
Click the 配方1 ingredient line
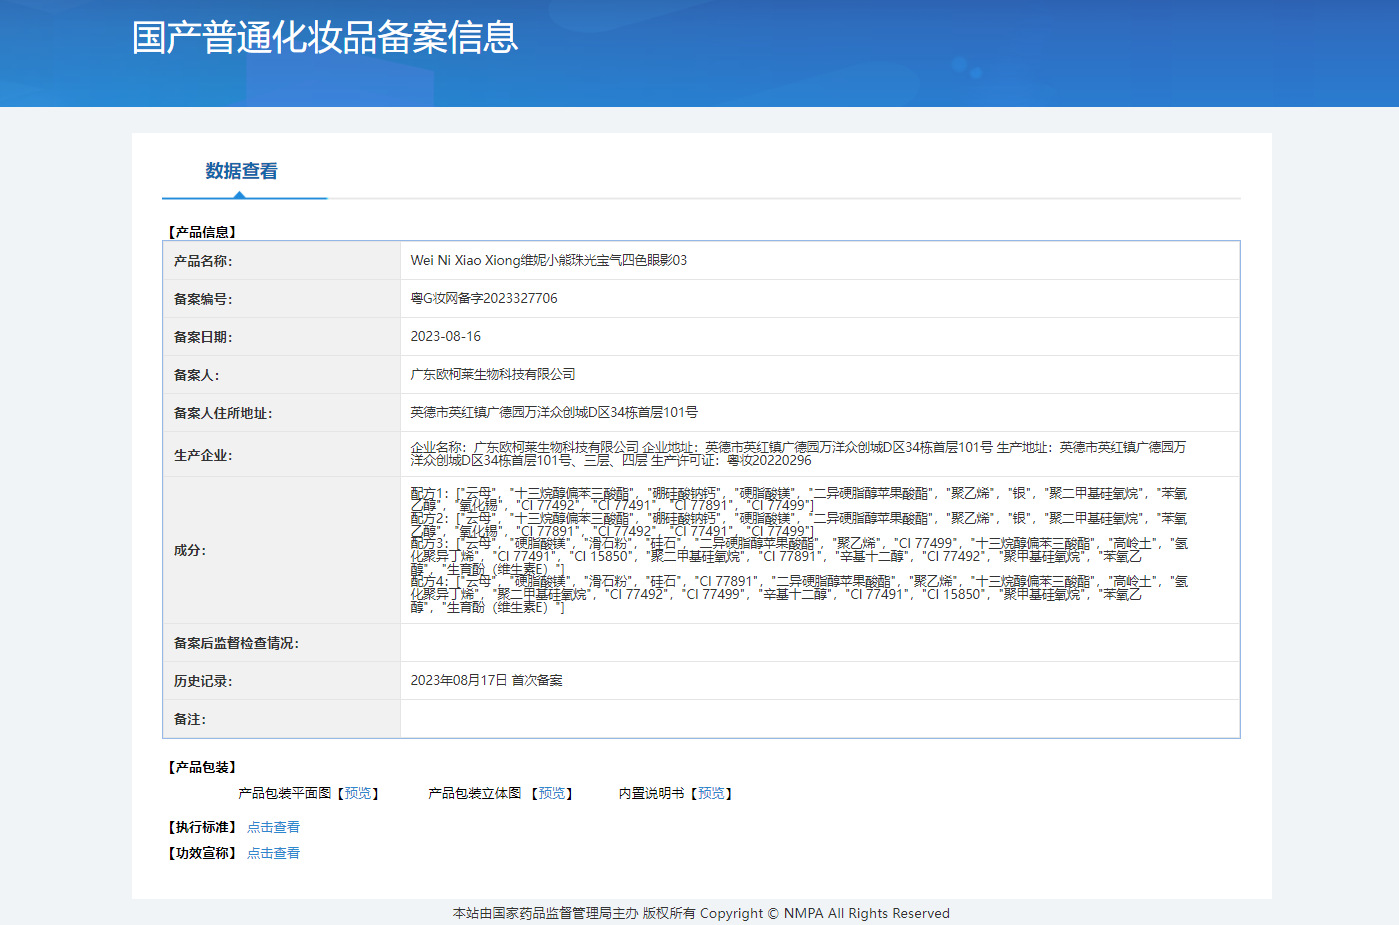click(x=798, y=499)
